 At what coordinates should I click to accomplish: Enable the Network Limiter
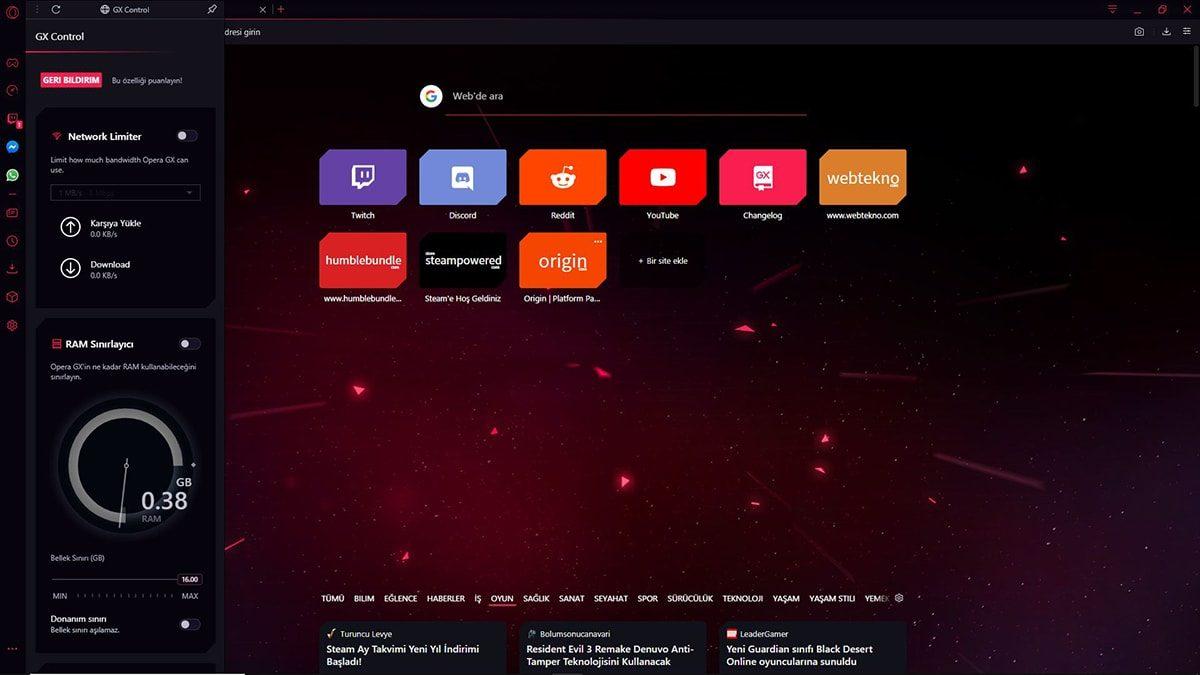186,135
